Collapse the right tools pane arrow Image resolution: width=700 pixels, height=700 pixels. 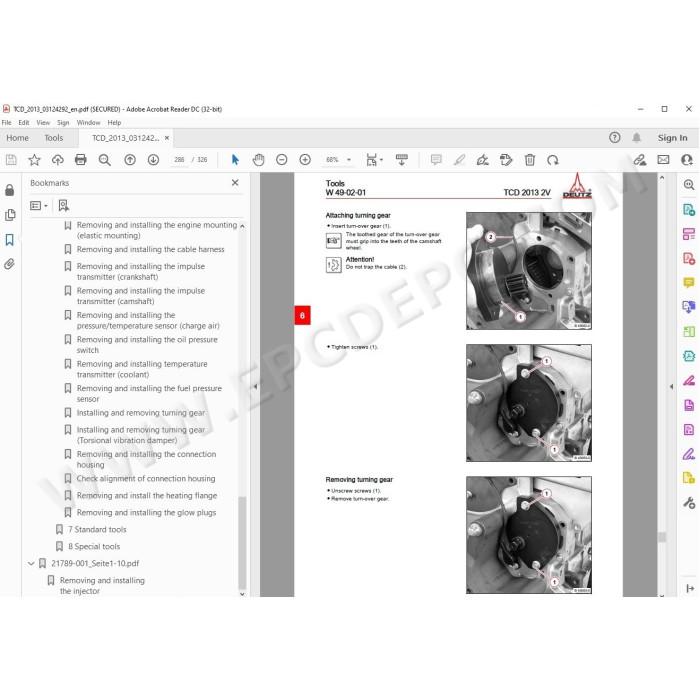click(x=671, y=387)
